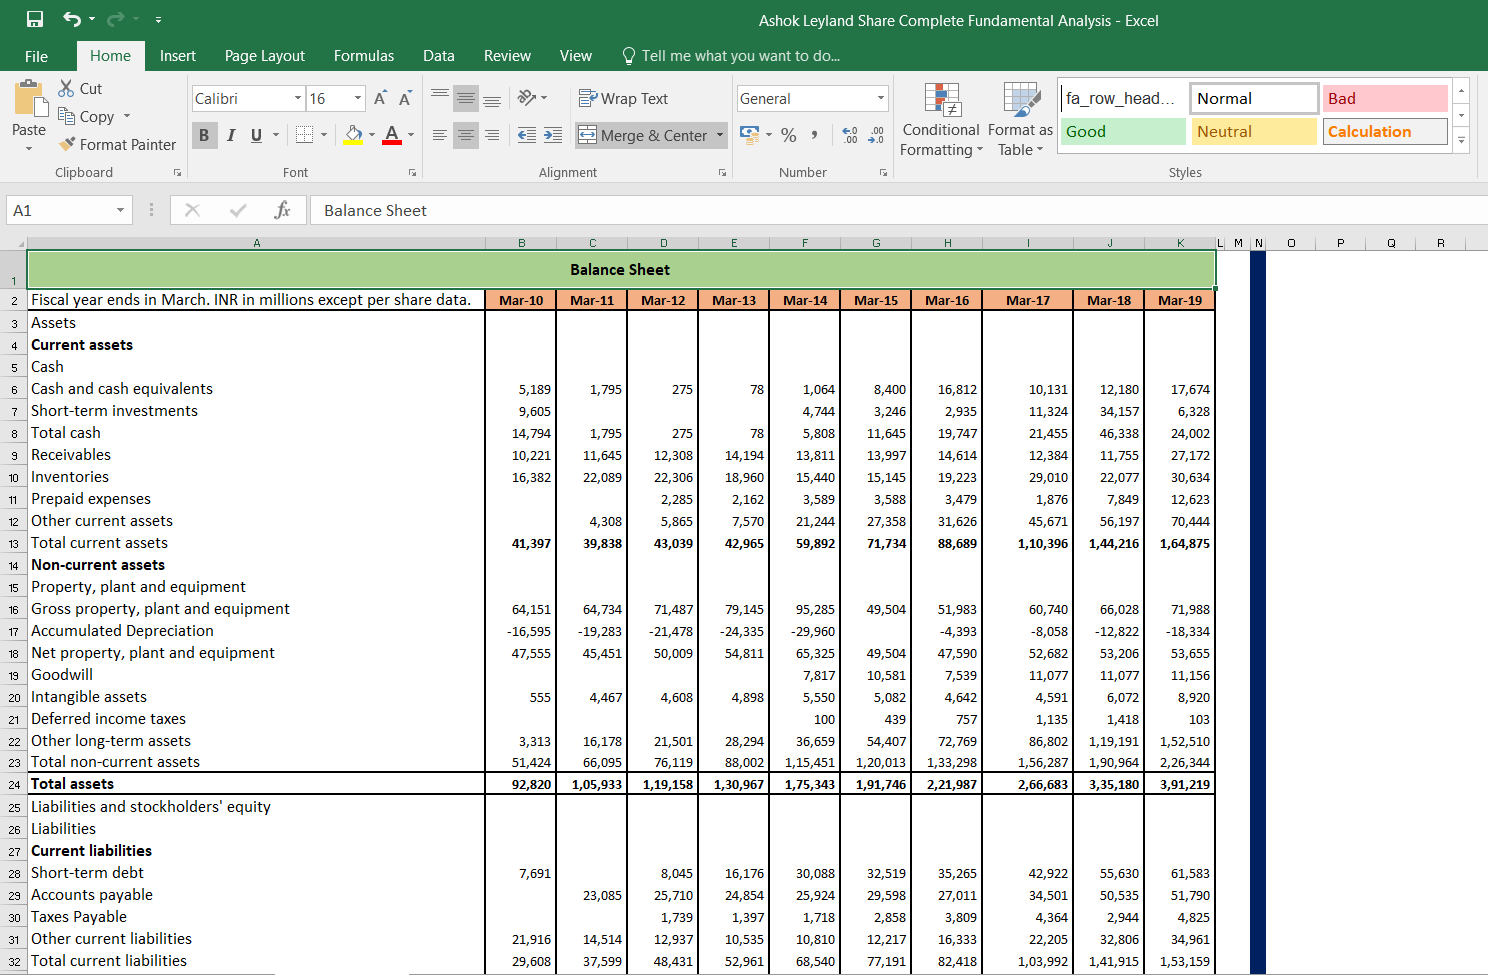The height and width of the screenshot is (975, 1488).
Task: Align text right
Action: point(492,135)
